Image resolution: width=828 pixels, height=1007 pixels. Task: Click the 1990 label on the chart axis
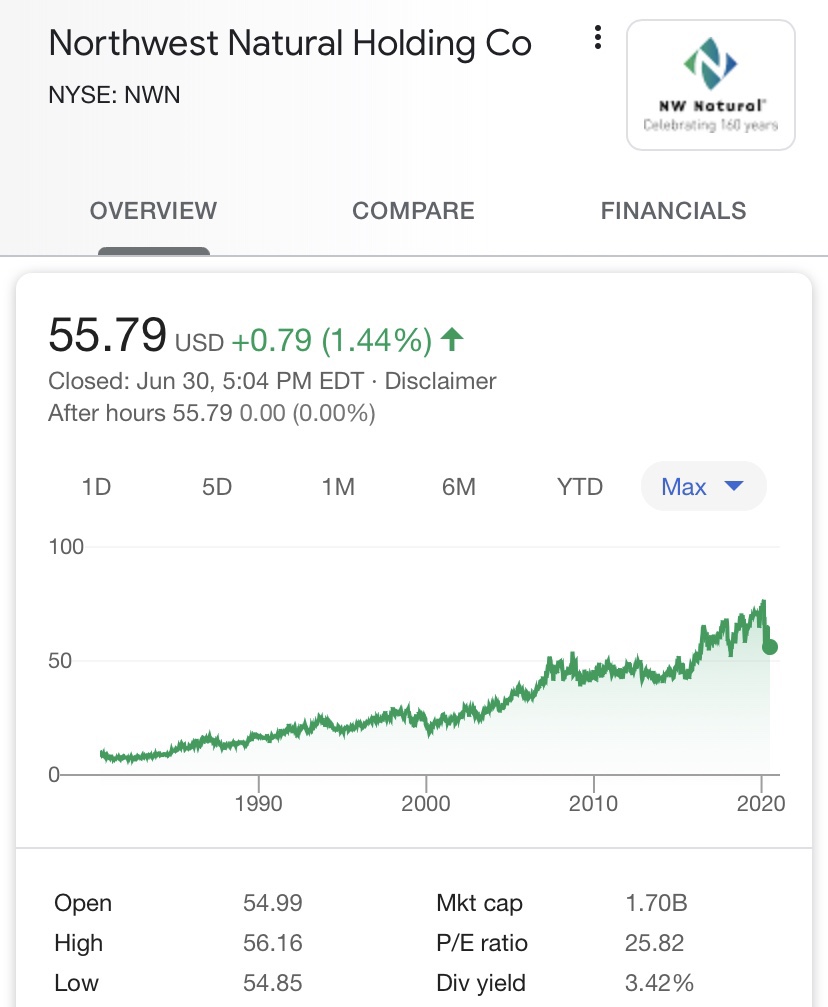(x=258, y=803)
